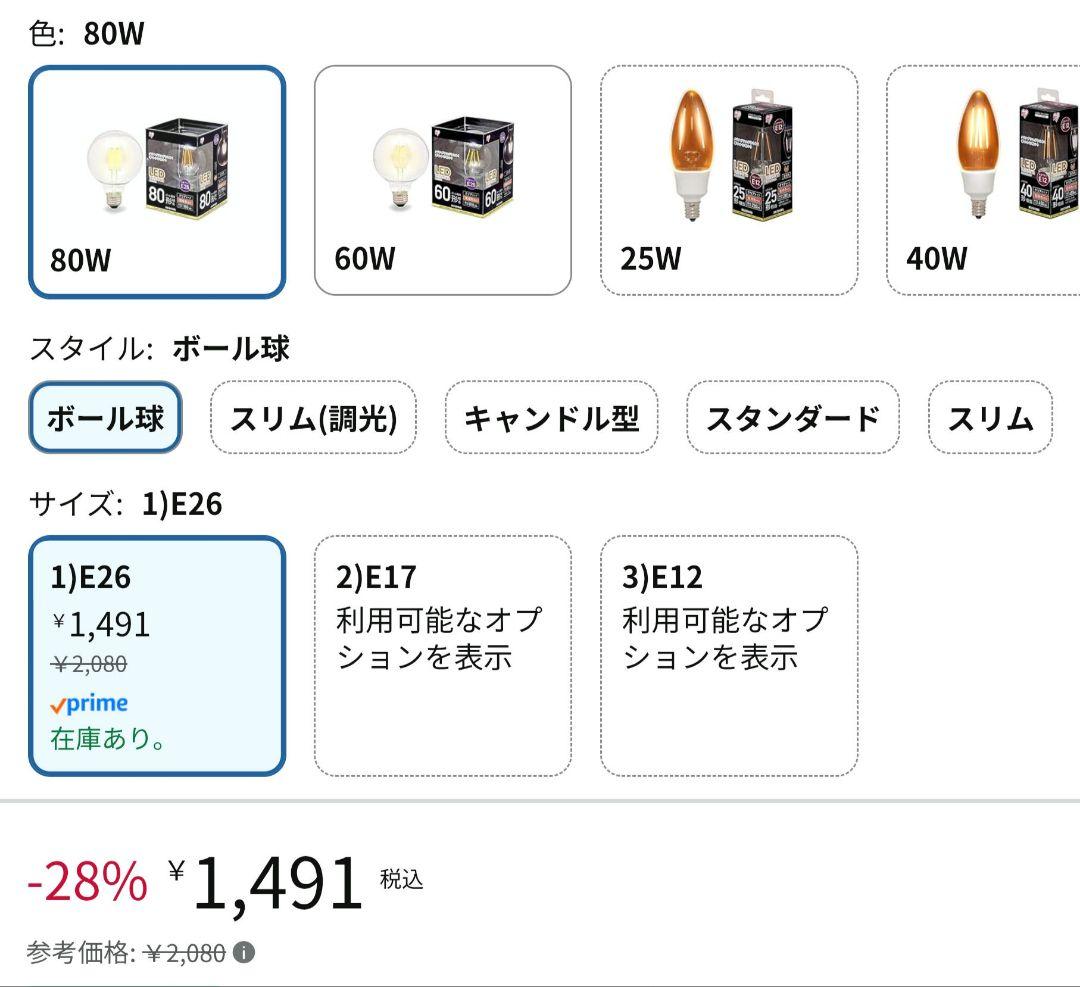
Task: Select the ボール球 style
Action: click(105, 418)
